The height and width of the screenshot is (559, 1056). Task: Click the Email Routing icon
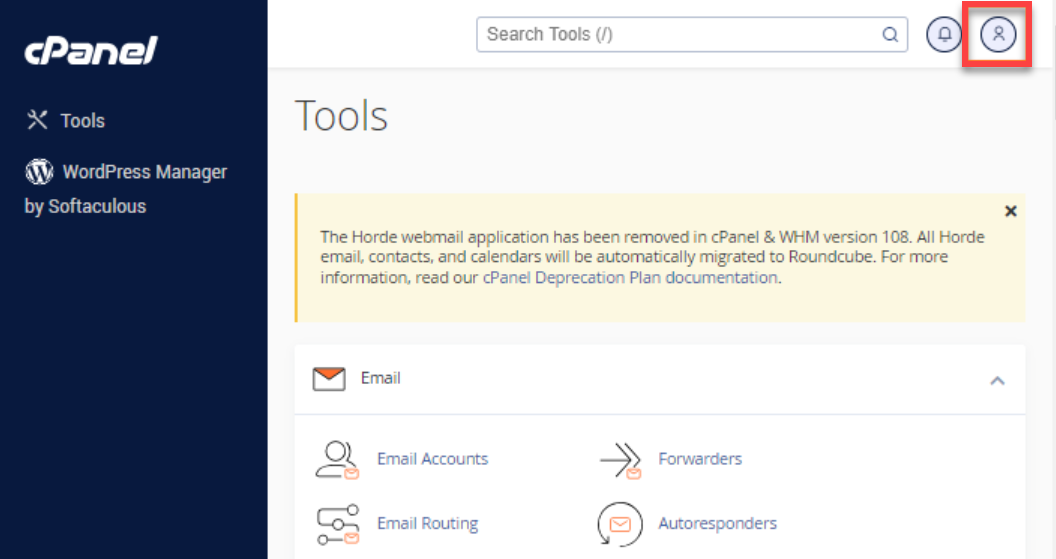[x=337, y=524]
